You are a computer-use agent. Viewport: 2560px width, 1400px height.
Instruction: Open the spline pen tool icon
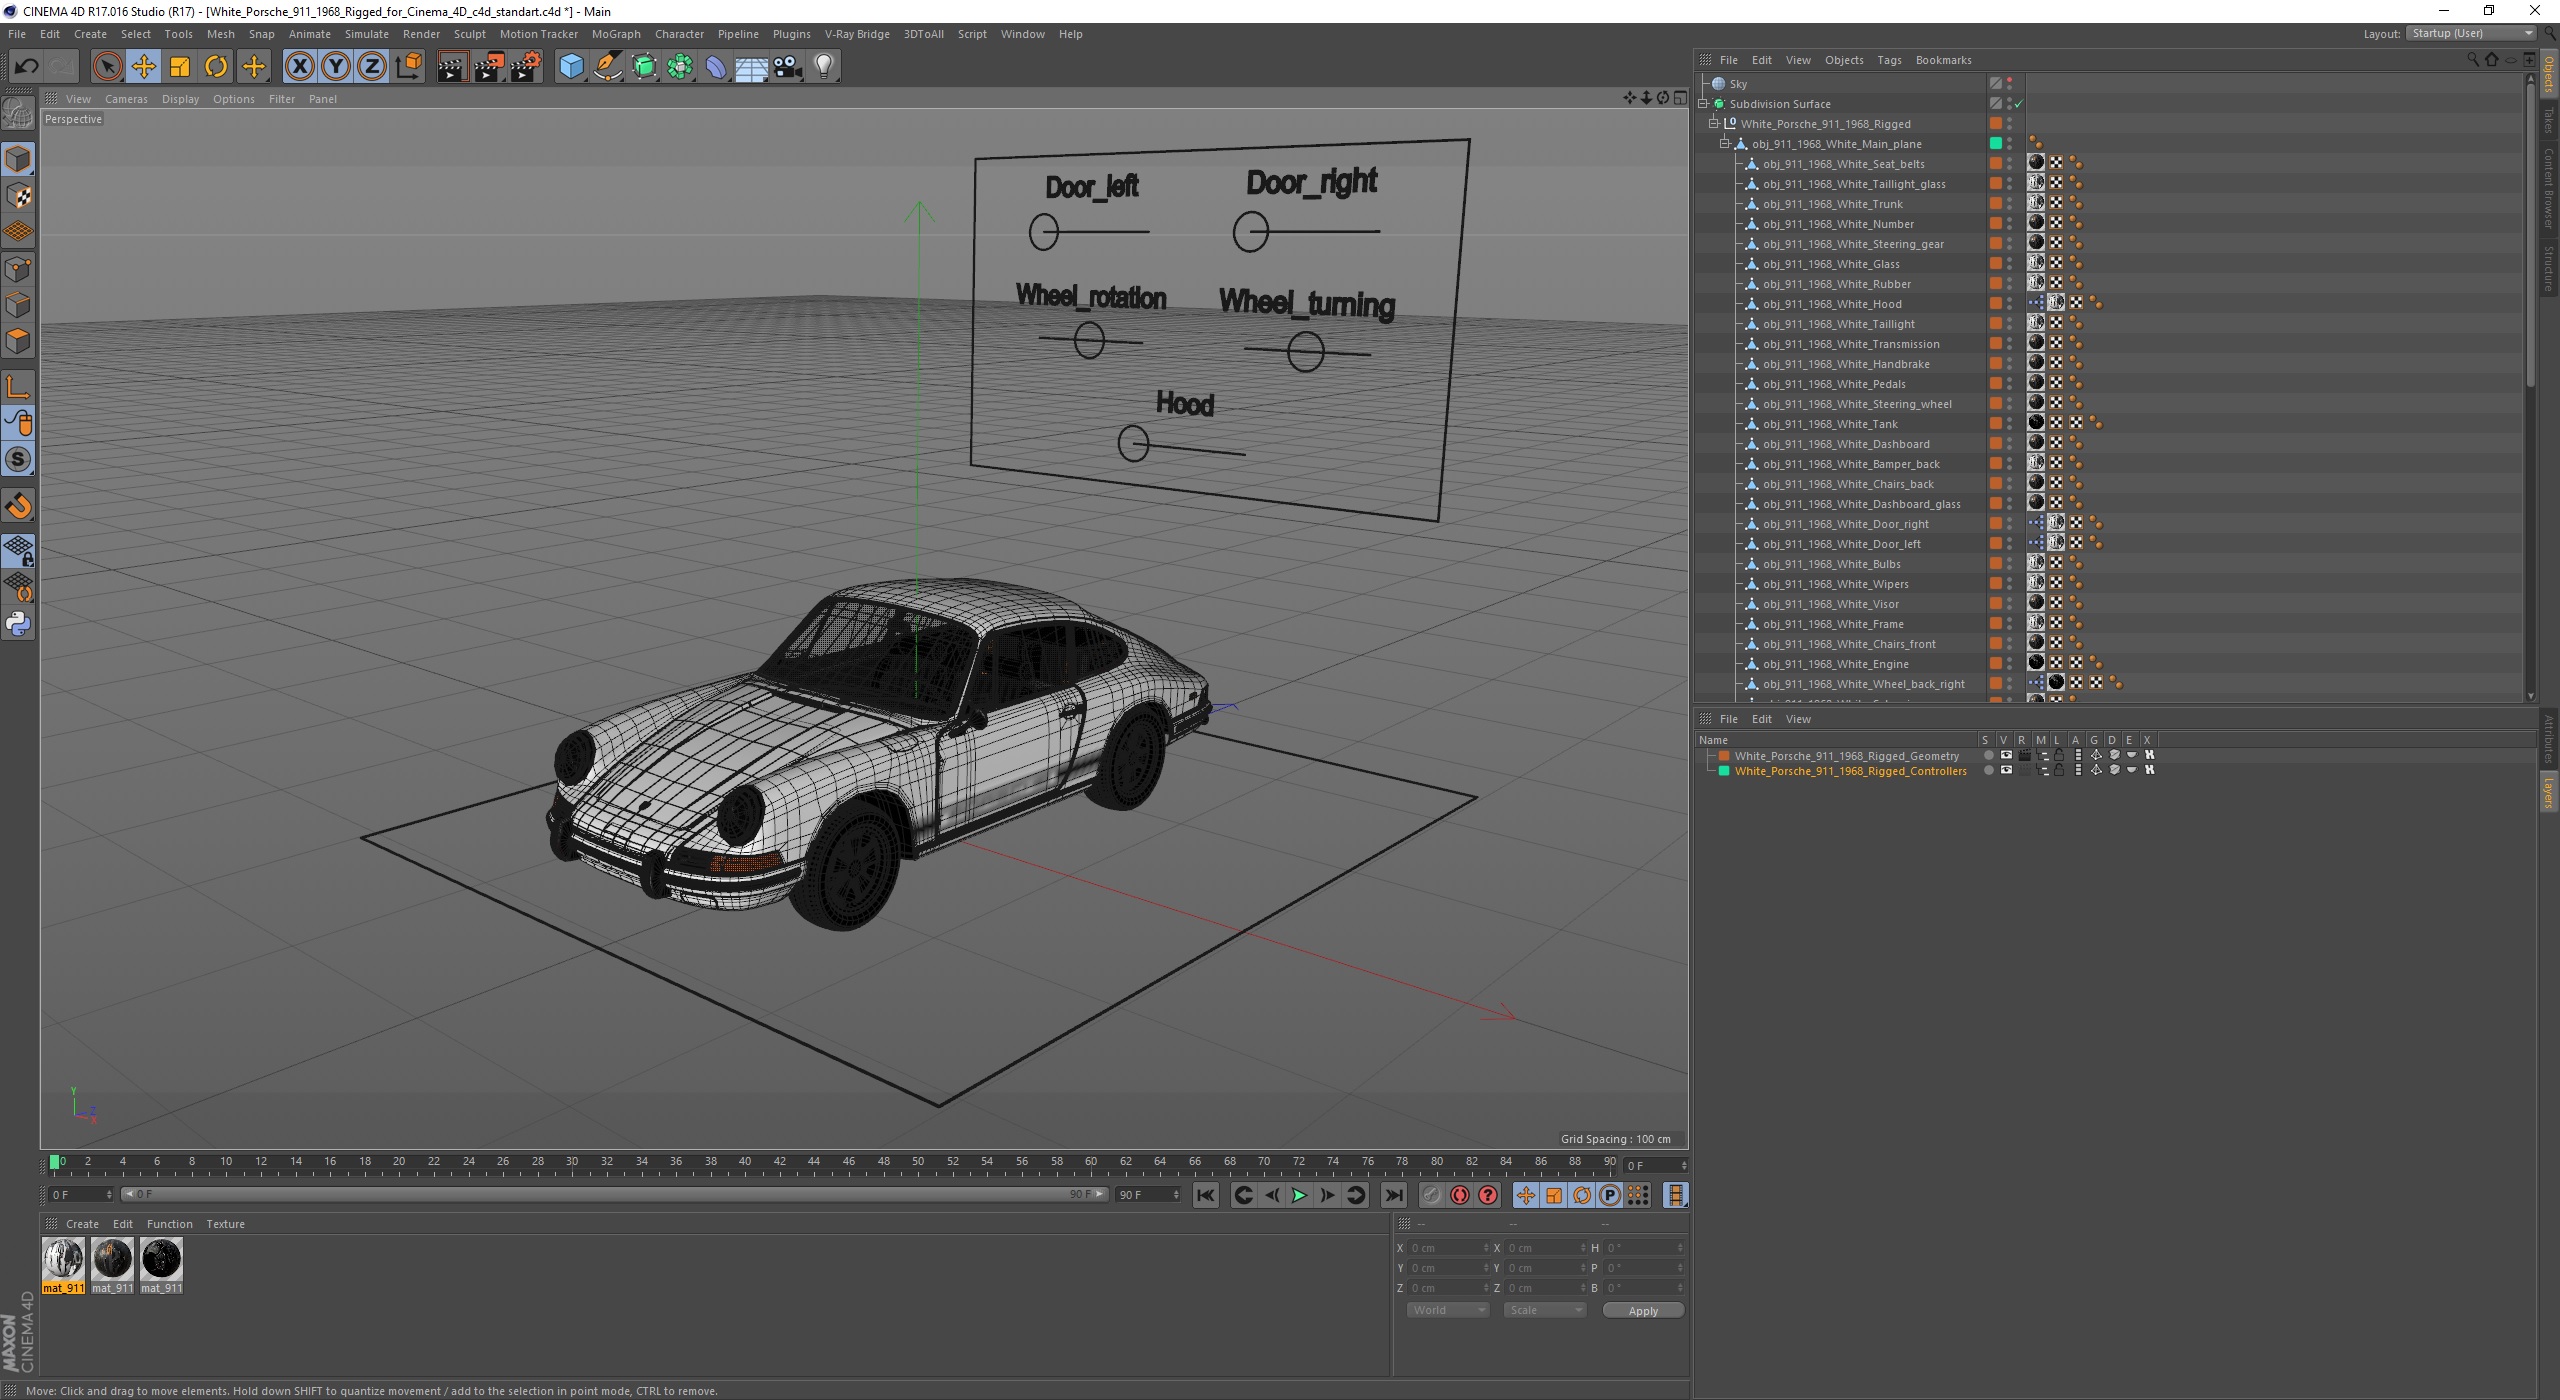tap(608, 67)
